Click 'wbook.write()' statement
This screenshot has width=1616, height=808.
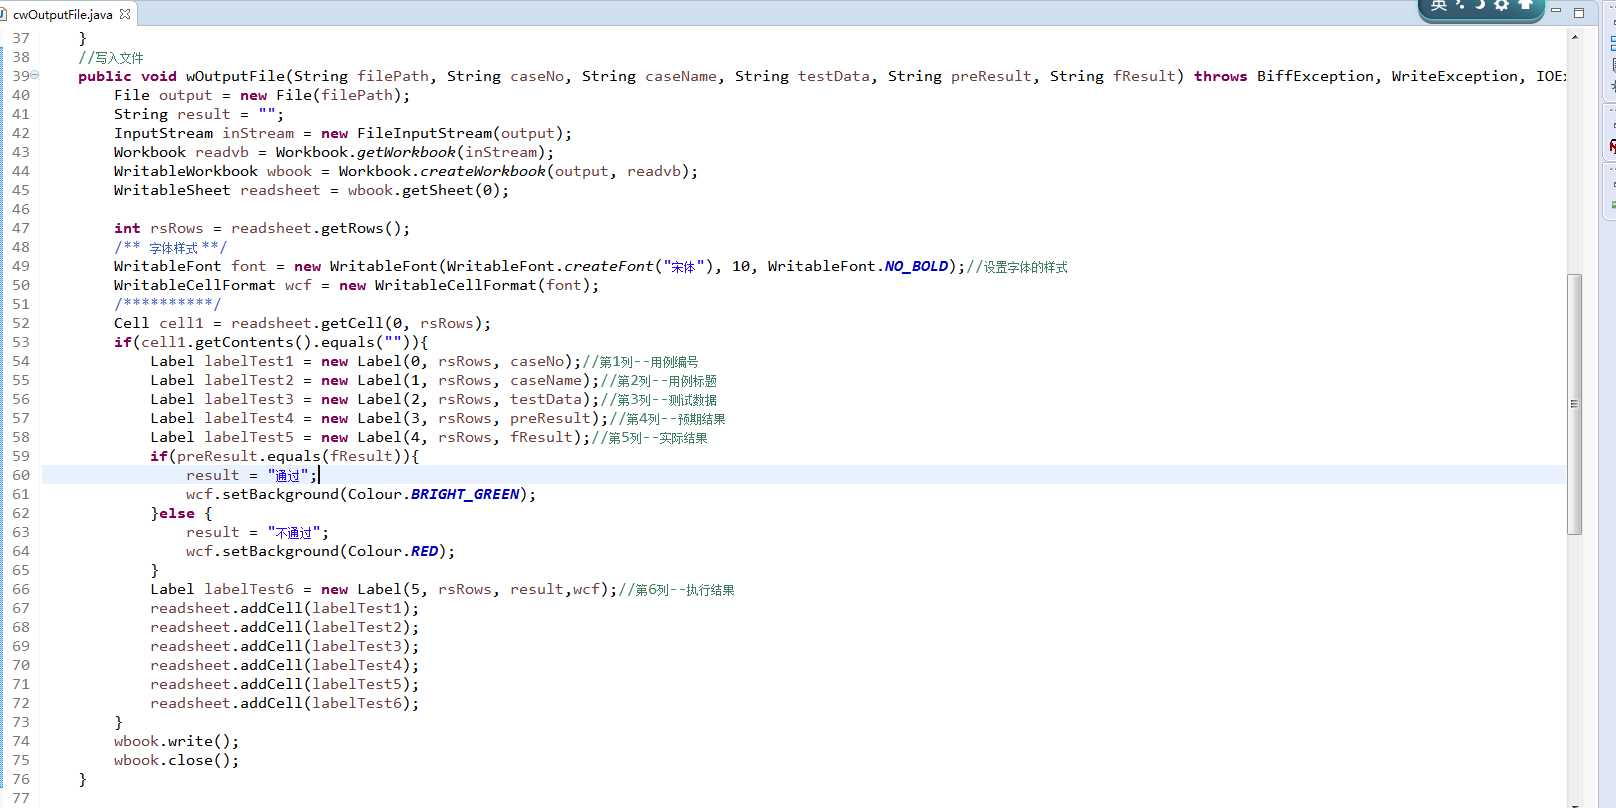pyautogui.click(x=177, y=741)
